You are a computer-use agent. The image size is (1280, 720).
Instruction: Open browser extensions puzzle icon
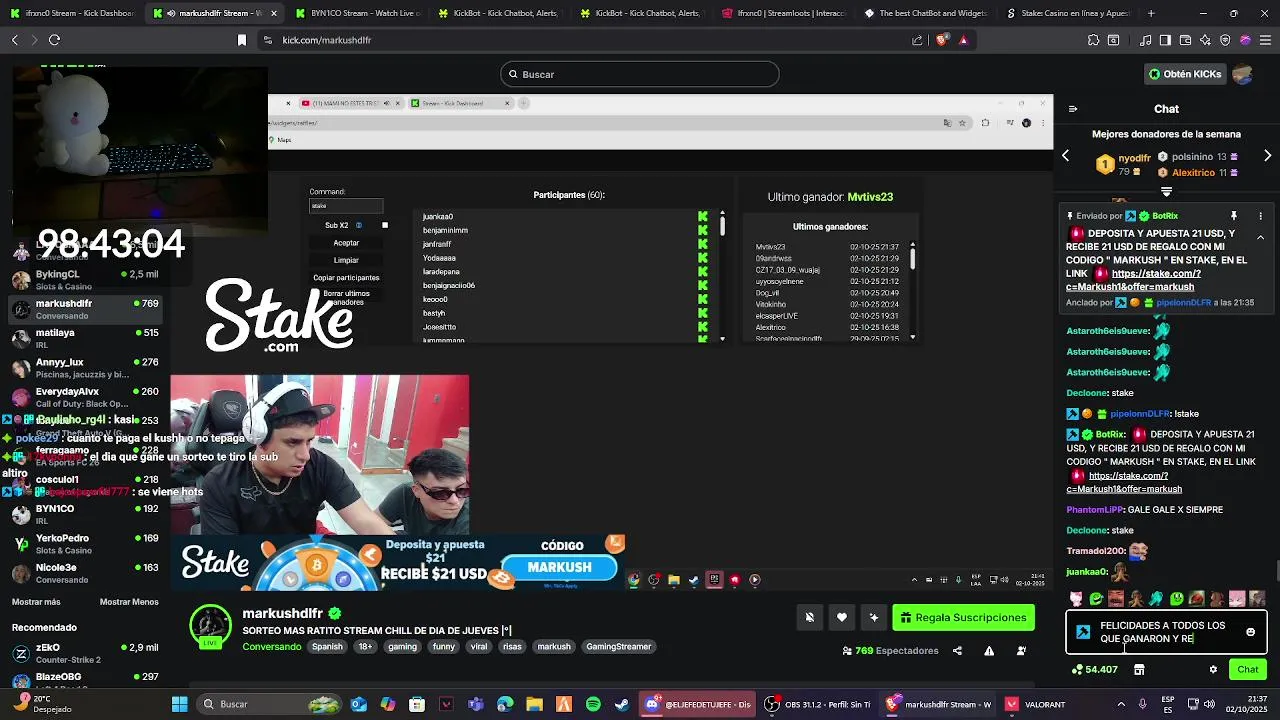1093,40
